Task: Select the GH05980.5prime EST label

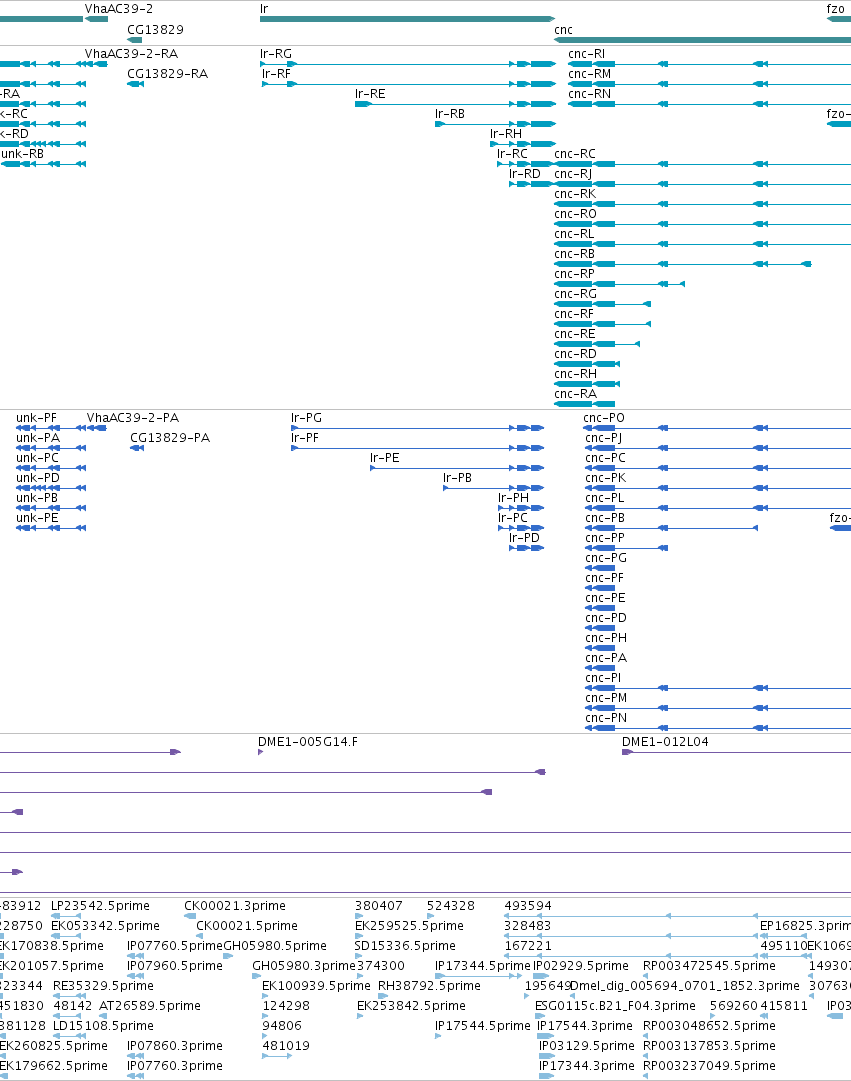Action: pos(274,946)
